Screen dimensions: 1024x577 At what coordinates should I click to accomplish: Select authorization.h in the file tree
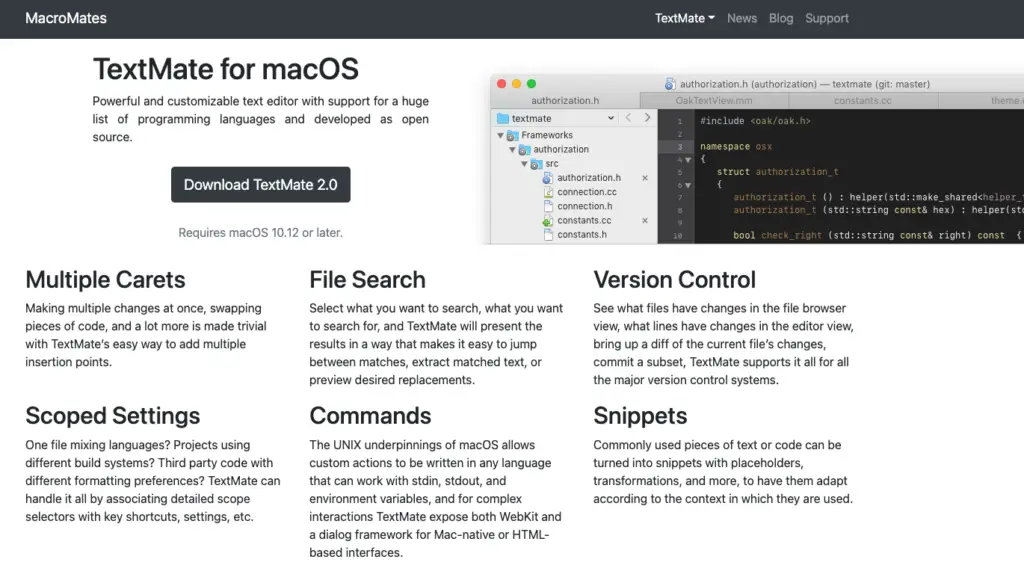[x=589, y=178]
